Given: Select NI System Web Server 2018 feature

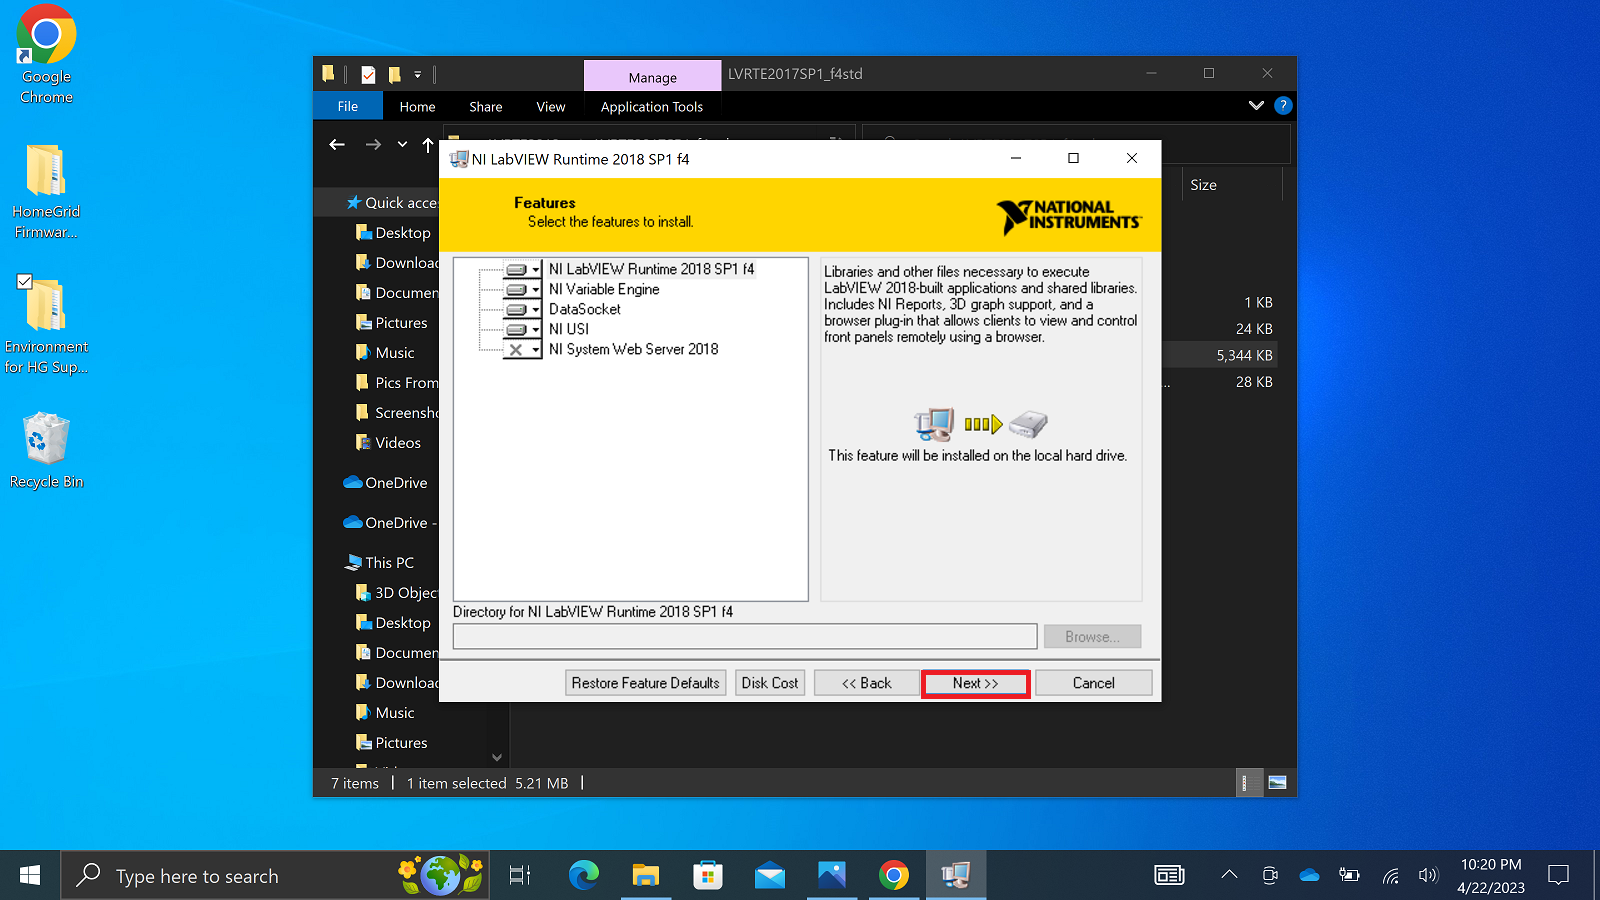Looking at the screenshot, I should (633, 349).
